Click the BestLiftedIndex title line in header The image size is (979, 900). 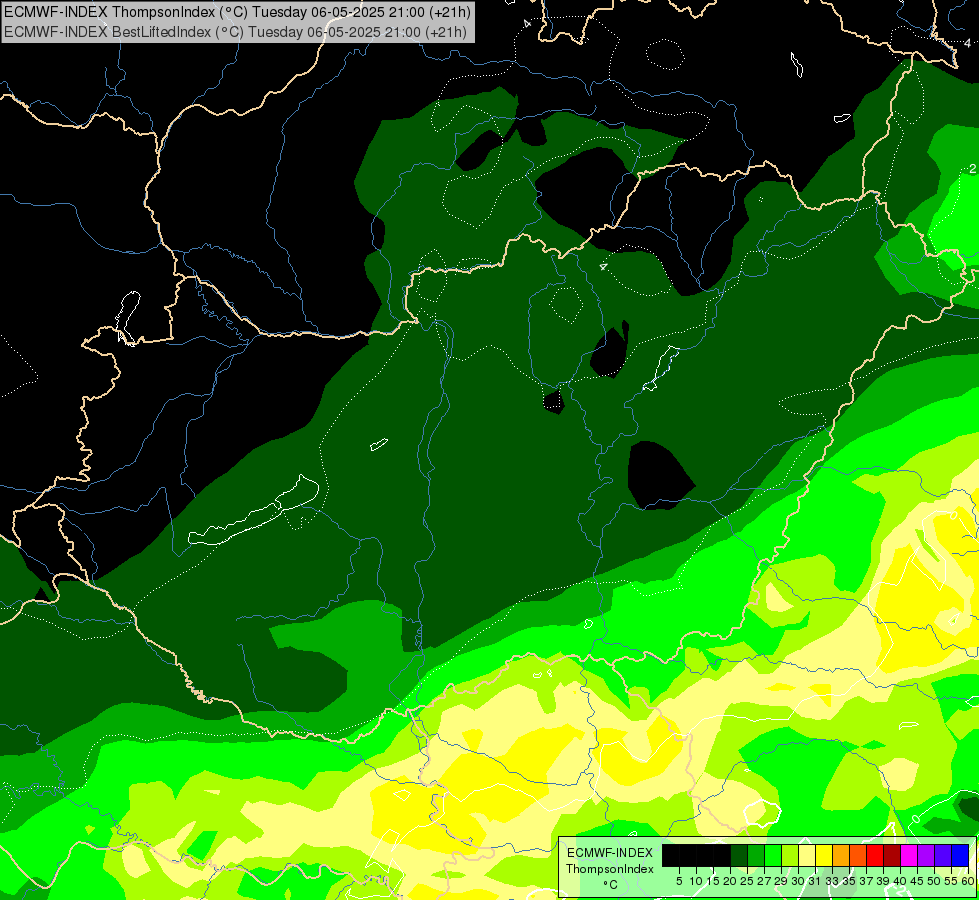coord(235,32)
